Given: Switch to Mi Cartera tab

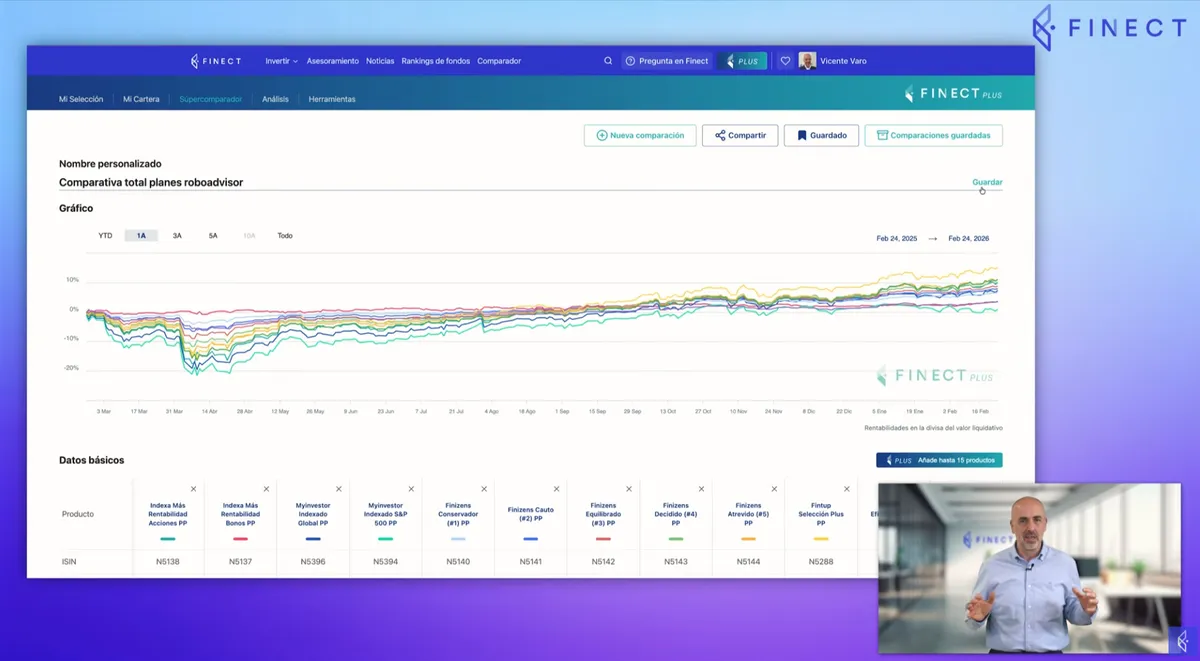Looking at the screenshot, I should coord(141,99).
